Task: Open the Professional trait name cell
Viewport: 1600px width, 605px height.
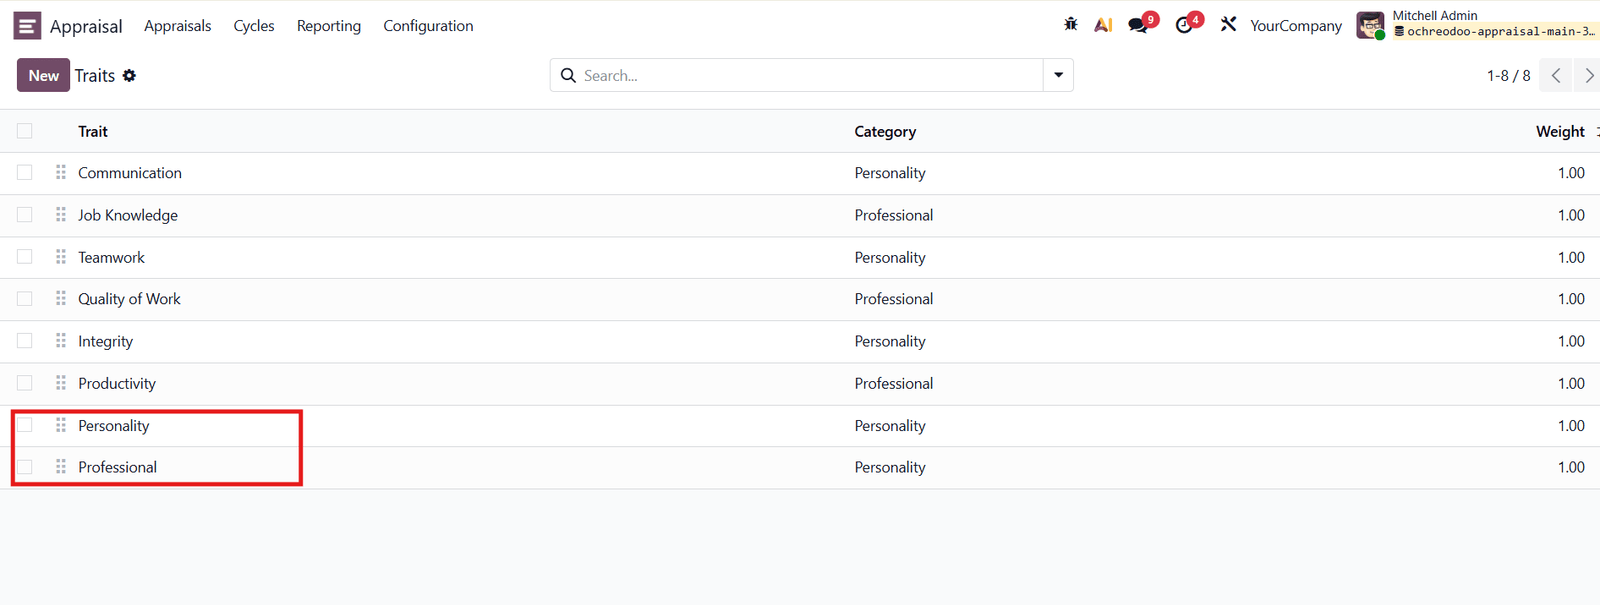Action: (117, 467)
